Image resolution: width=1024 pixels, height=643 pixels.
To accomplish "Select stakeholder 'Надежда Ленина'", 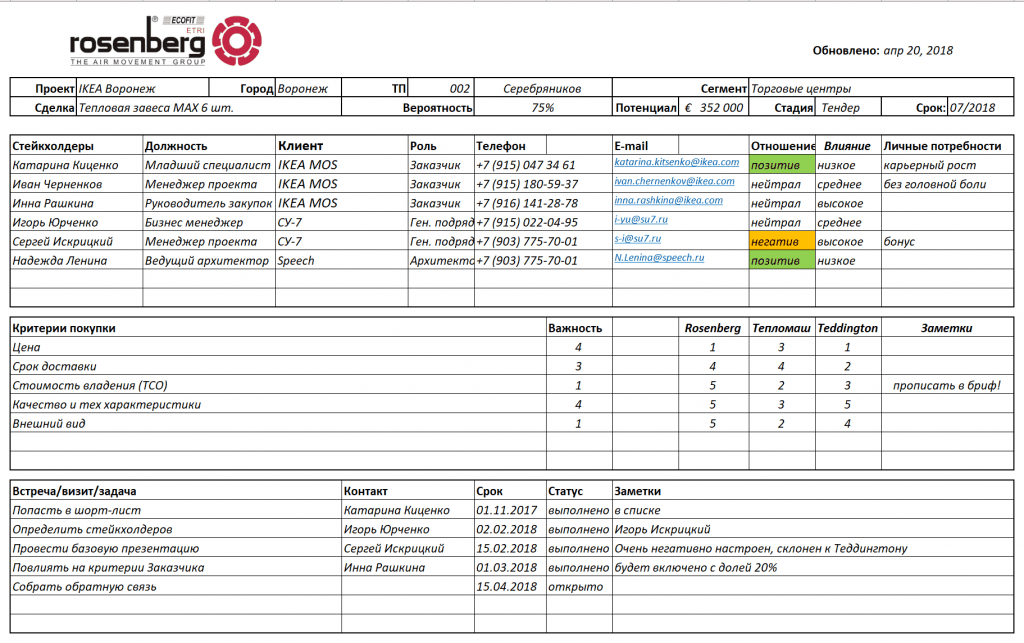I will coord(59,260).
